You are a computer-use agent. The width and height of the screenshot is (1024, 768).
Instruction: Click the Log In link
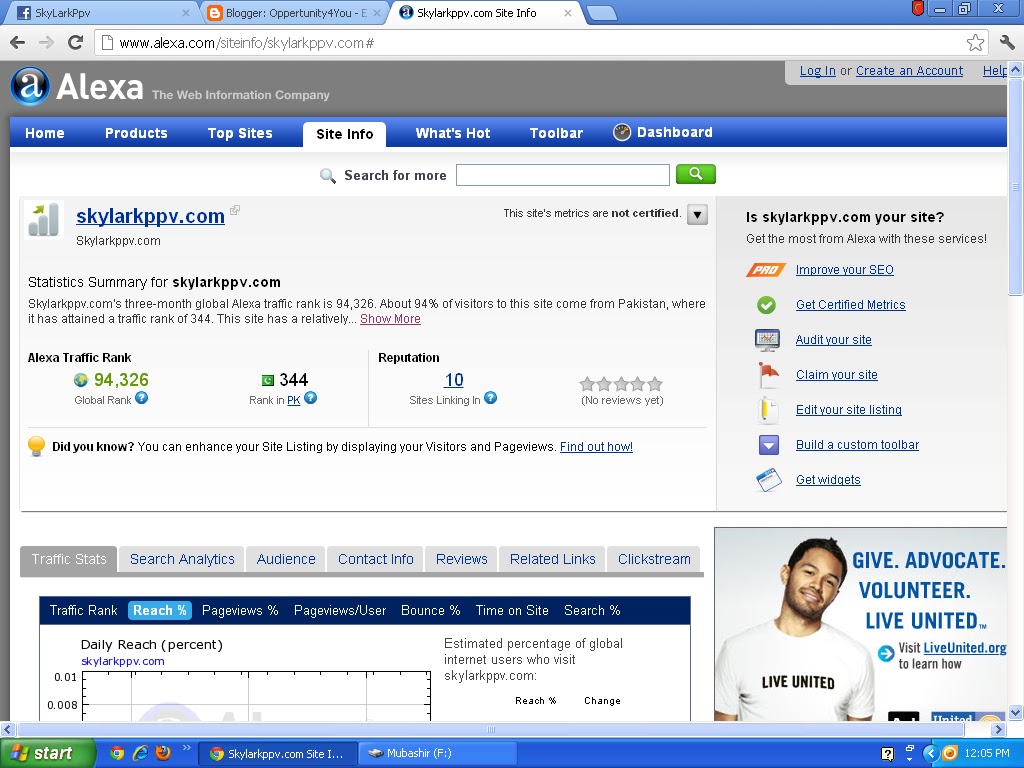[818, 71]
